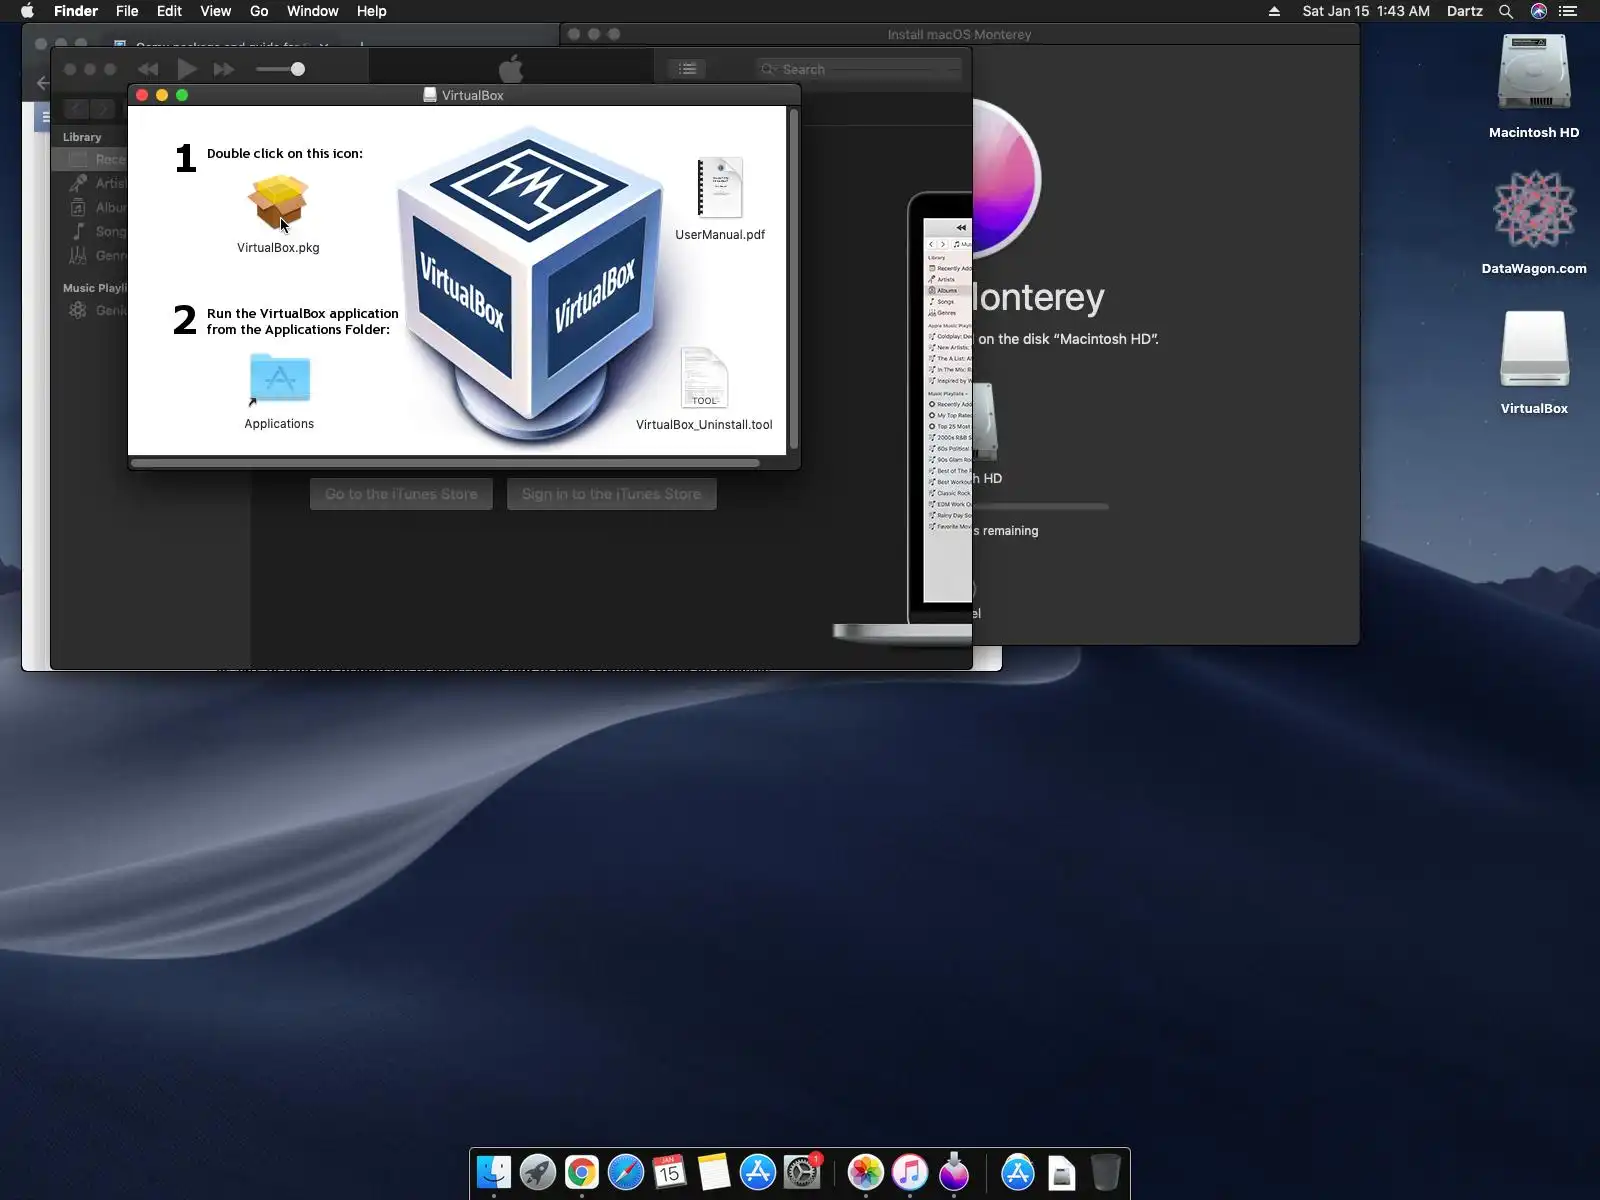Open Install macOS Monterey from the Dock
Image resolution: width=1600 pixels, height=1200 pixels.
tap(954, 1172)
